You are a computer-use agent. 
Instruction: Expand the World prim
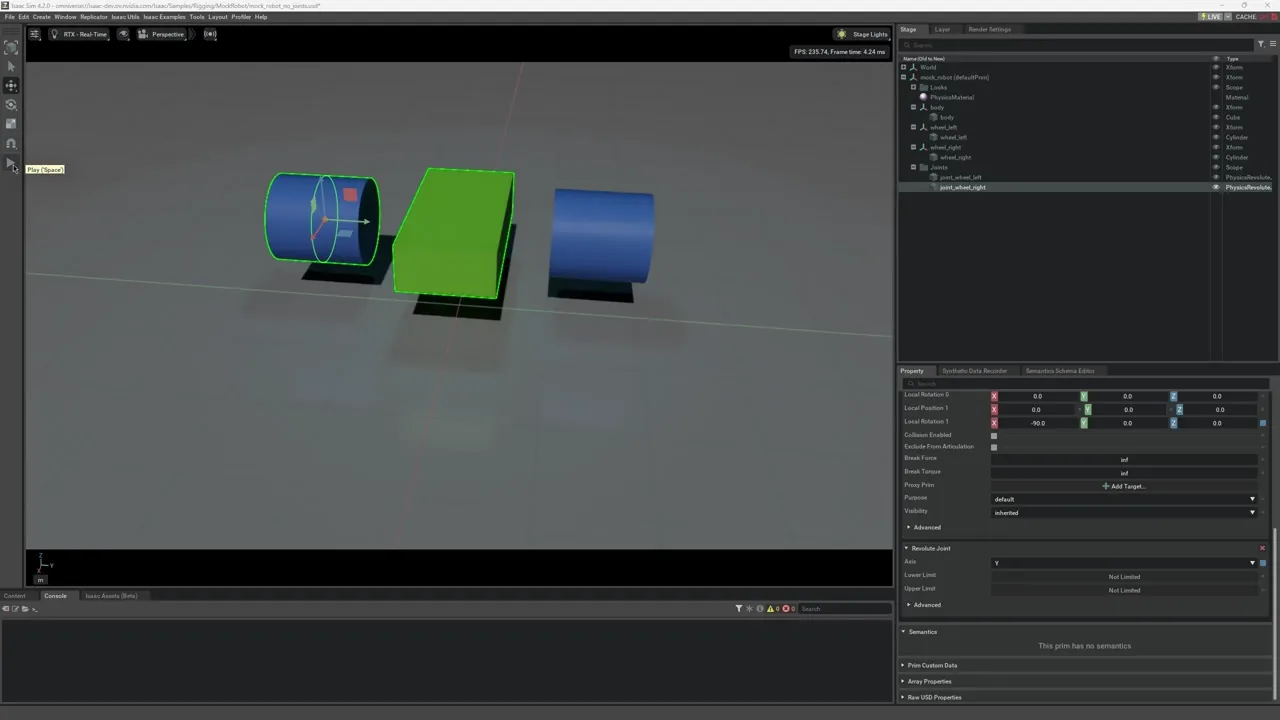904,67
